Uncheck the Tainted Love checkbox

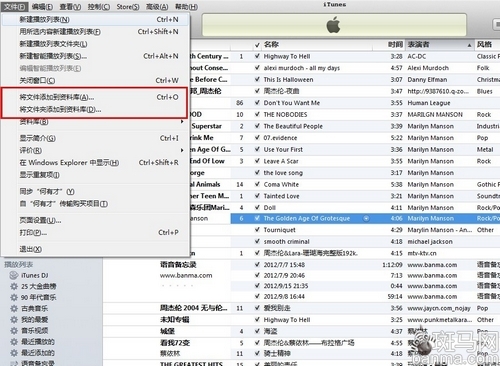pos(257,196)
